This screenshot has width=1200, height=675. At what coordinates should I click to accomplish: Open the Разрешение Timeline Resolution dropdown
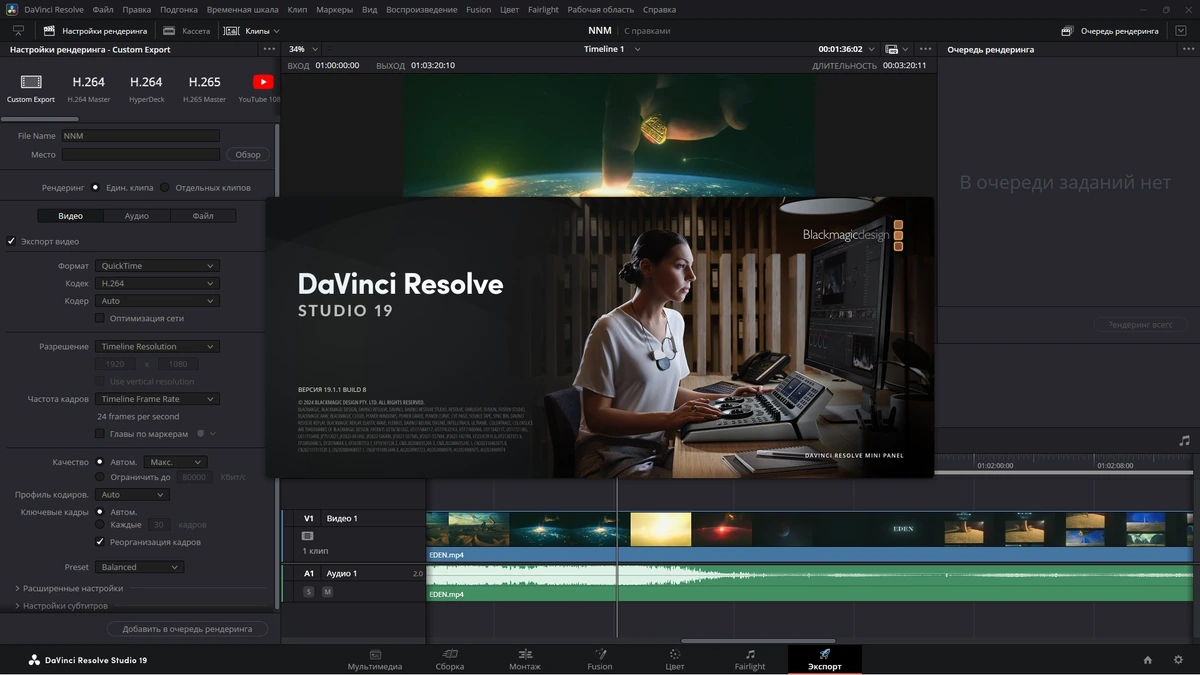click(157, 346)
